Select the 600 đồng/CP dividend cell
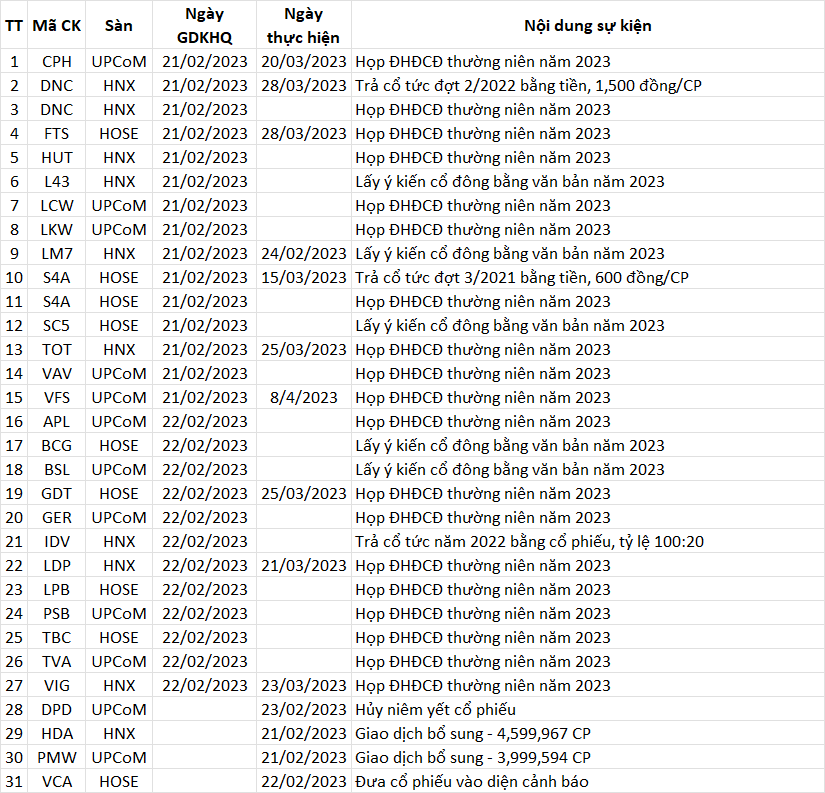This screenshot has width=825, height=793. (x=588, y=277)
